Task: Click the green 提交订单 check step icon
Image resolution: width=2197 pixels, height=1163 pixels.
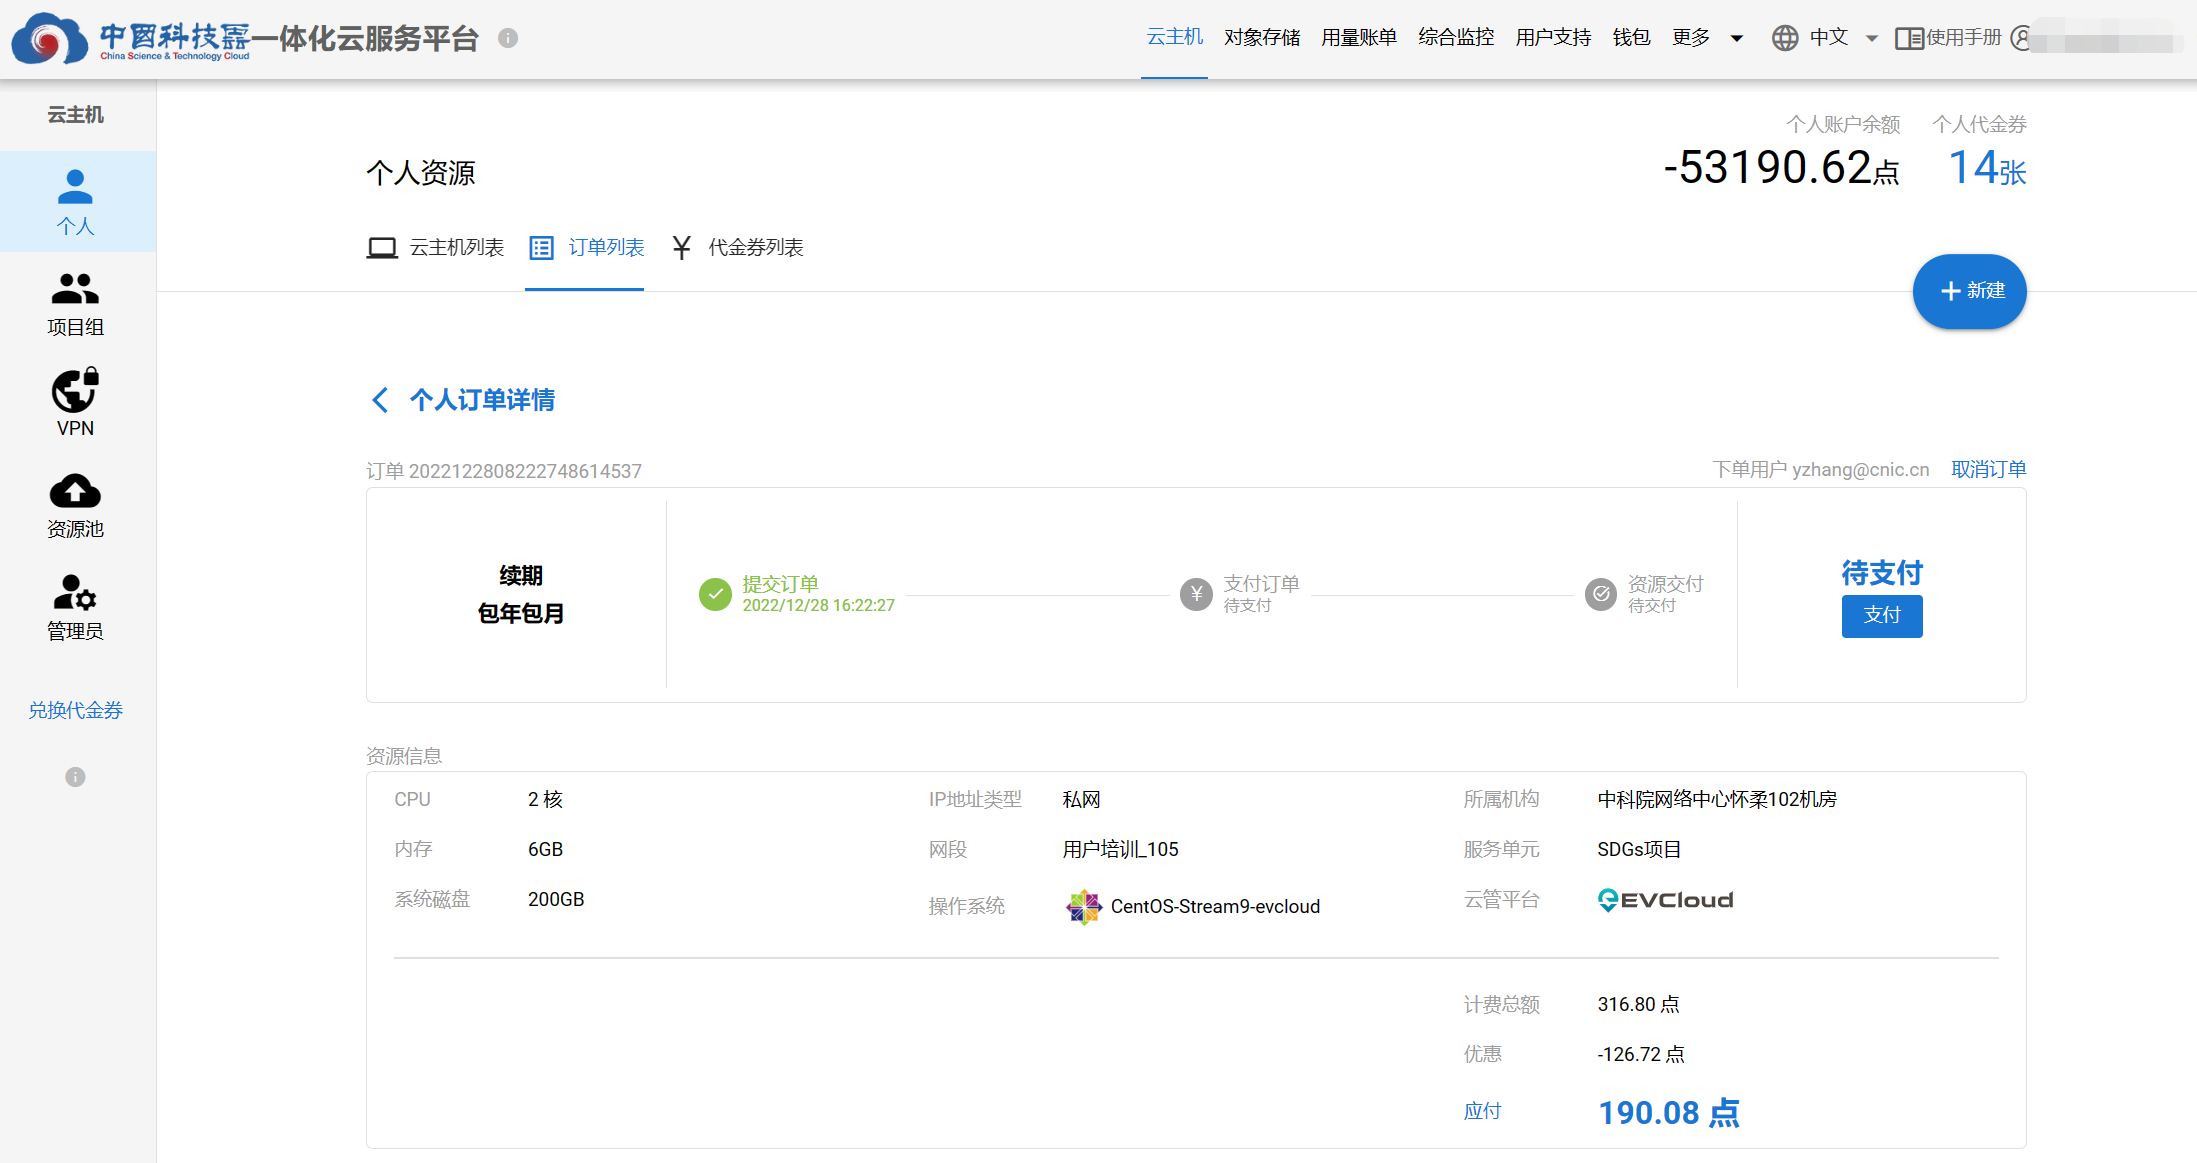Action: coord(715,594)
